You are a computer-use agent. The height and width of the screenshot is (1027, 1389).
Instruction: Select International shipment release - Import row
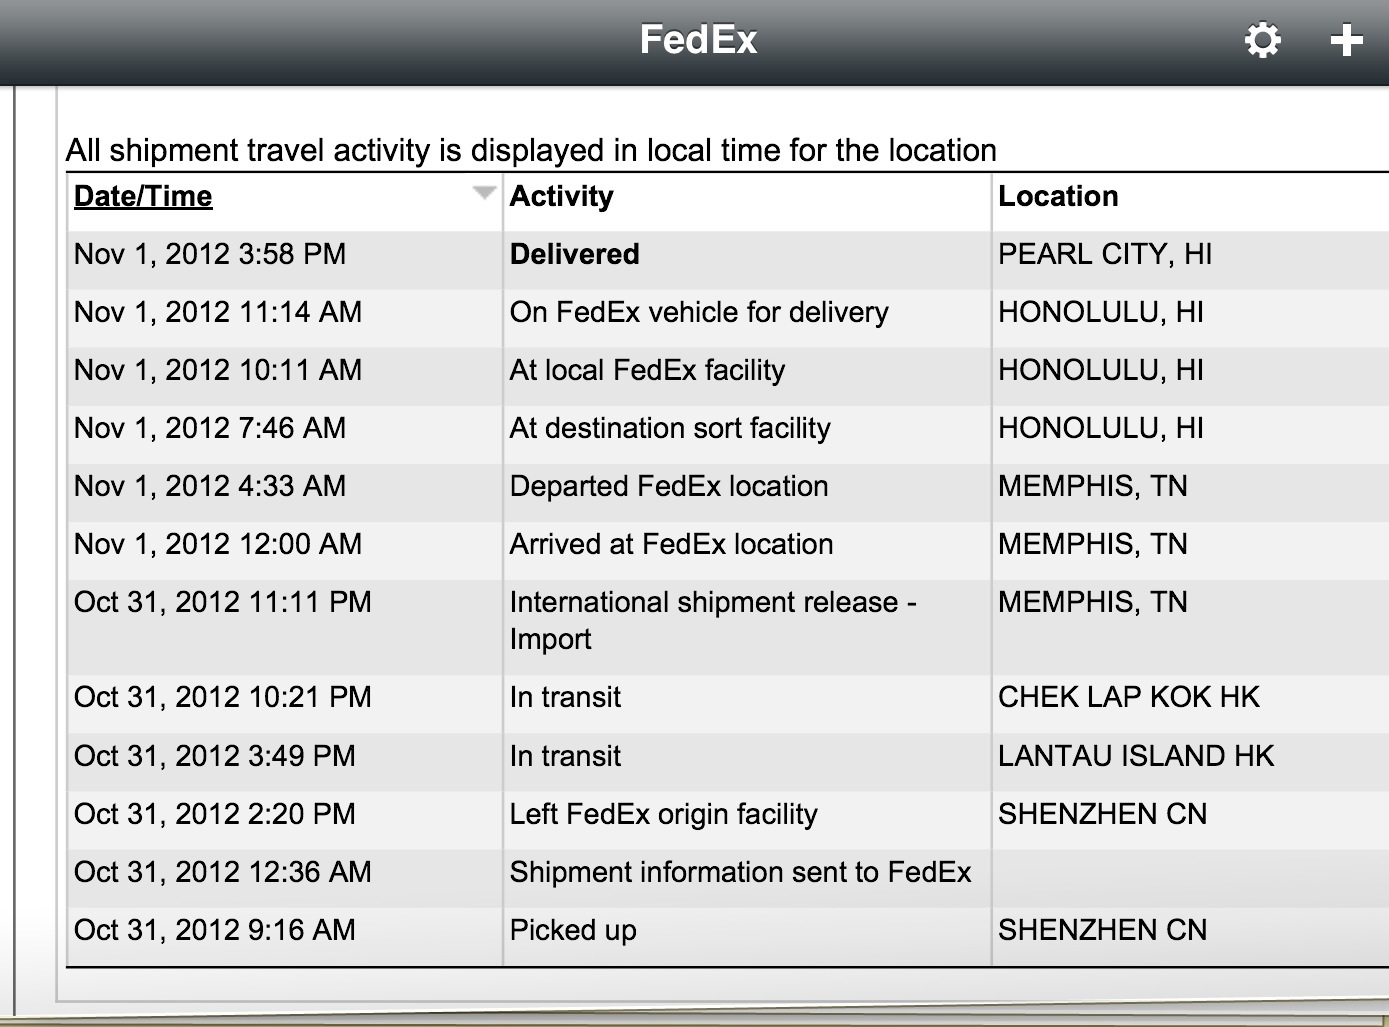pyautogui.click(x=728, y=626)
